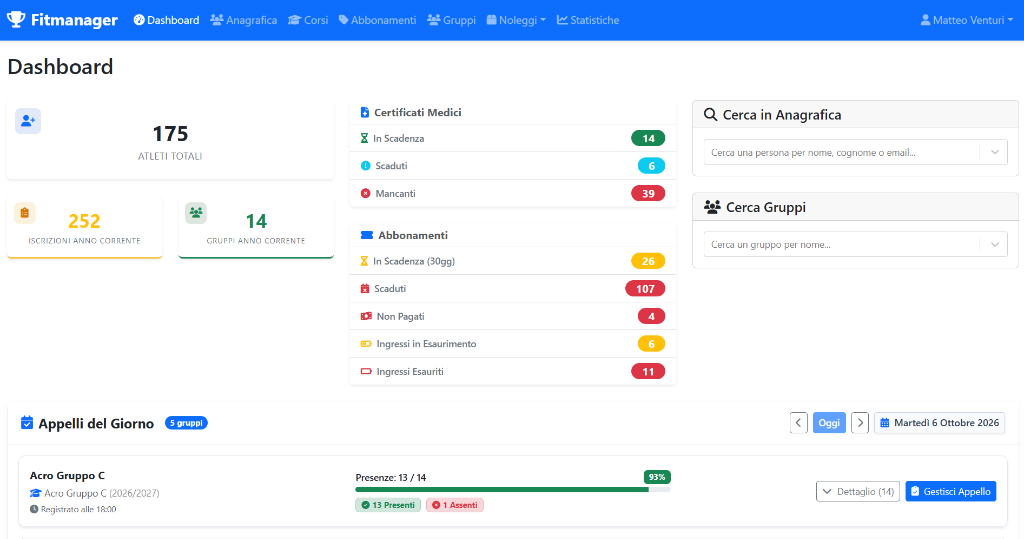This screenshot has height=539, width=1024.
Task: Go to previous day arrow
Action: pos(798,423)
